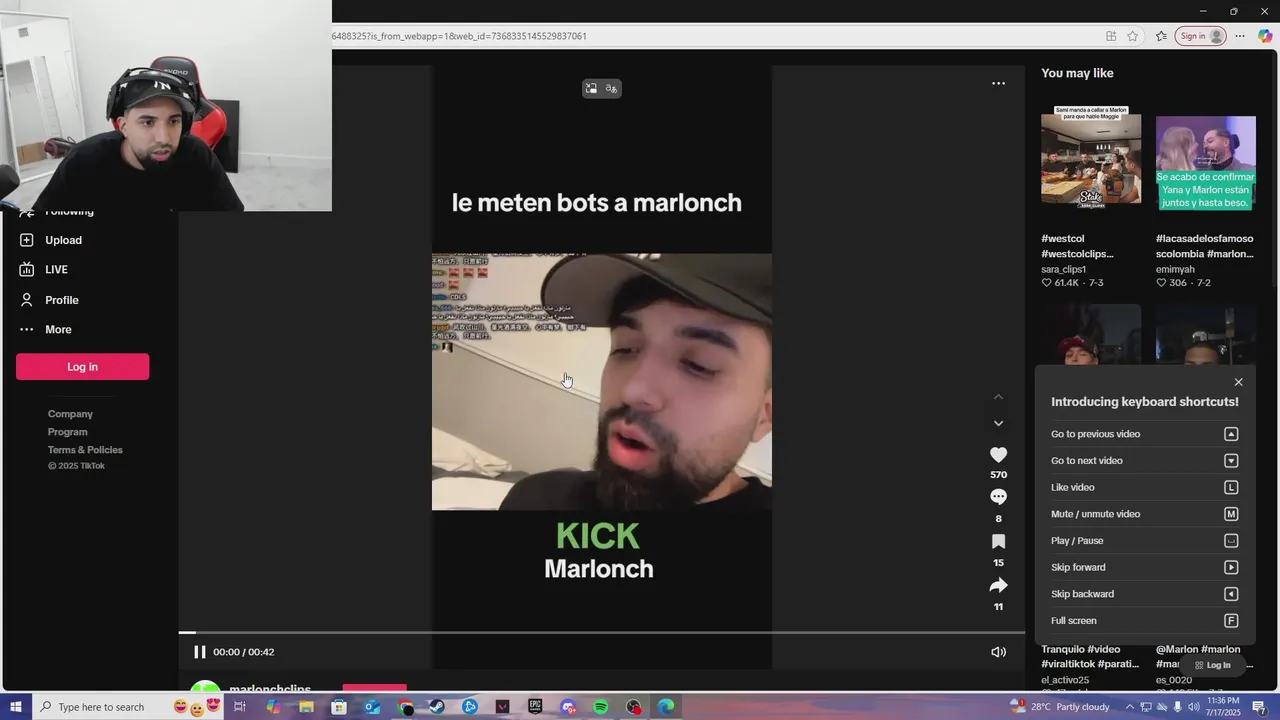Share the video using the arrow icon
1280x720 pixels.
coord(998,585)
